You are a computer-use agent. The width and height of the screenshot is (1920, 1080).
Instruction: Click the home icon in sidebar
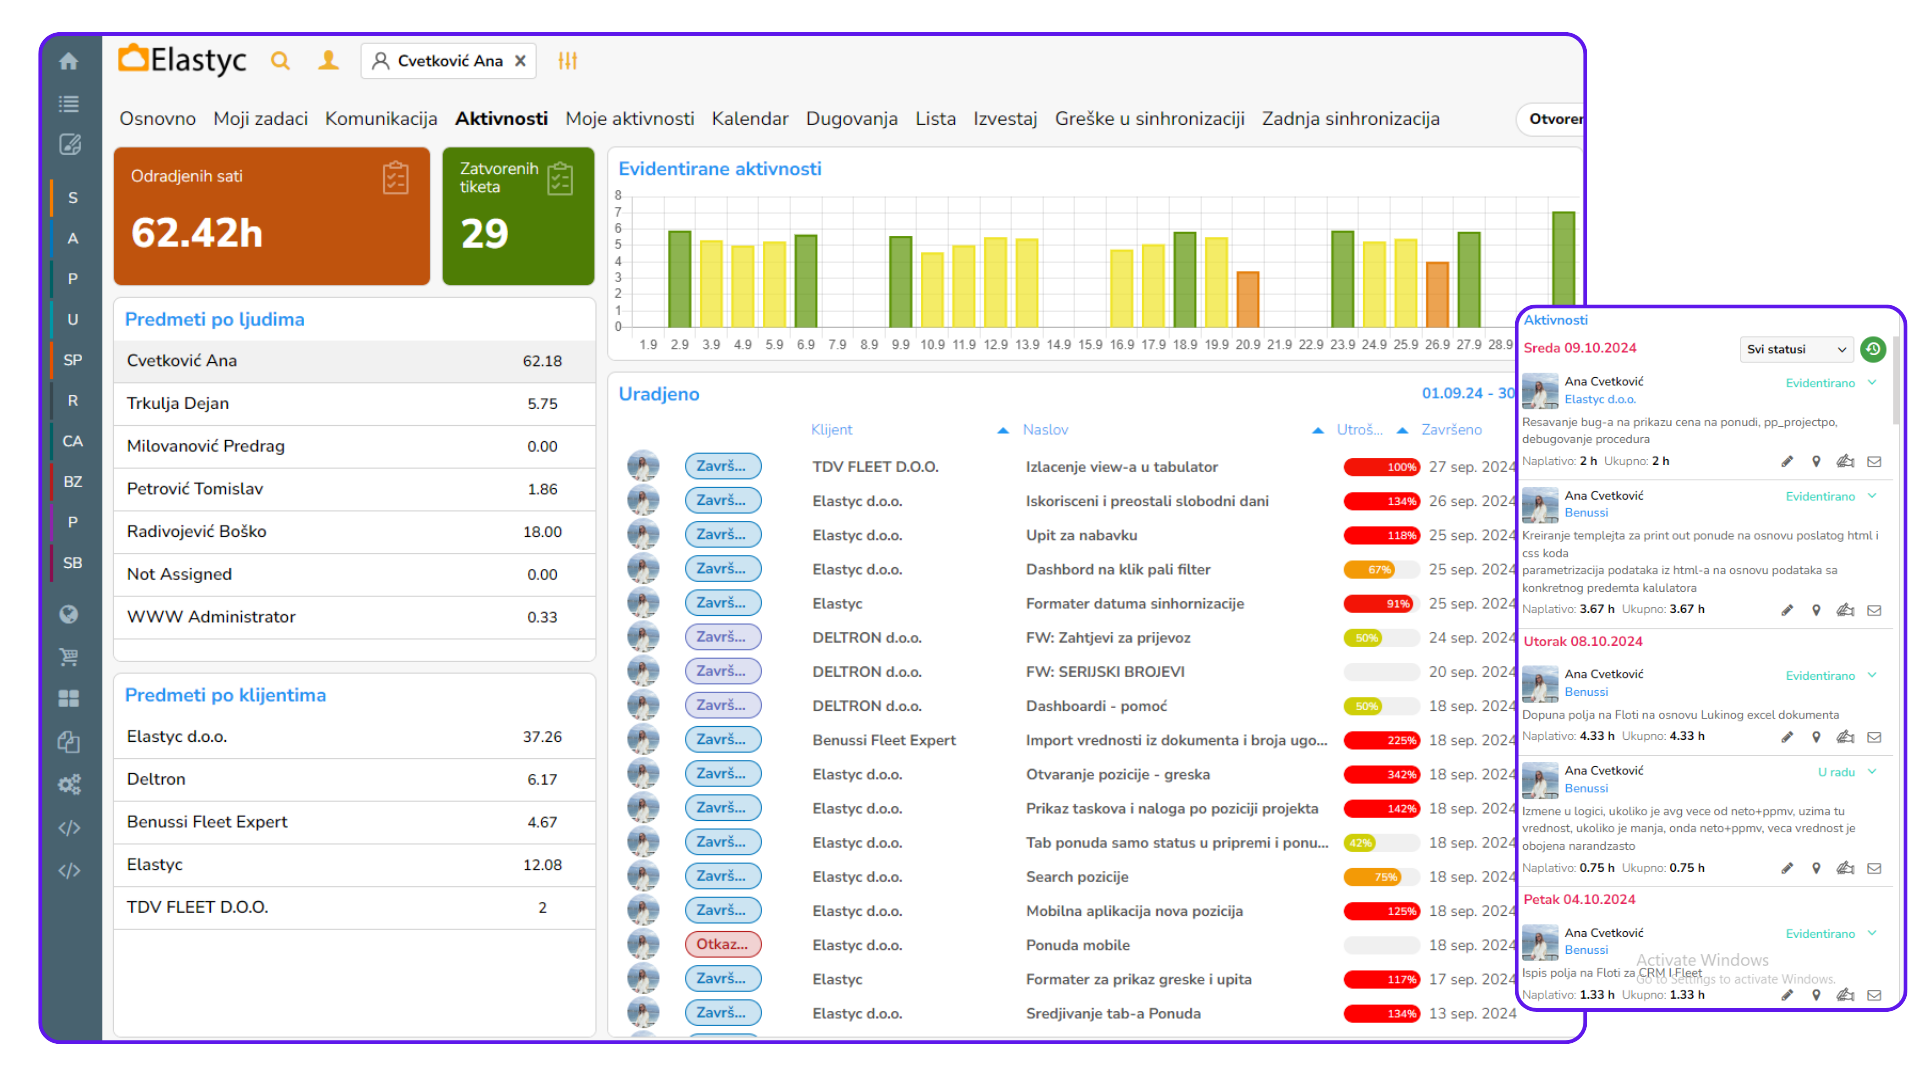point(69,61)
